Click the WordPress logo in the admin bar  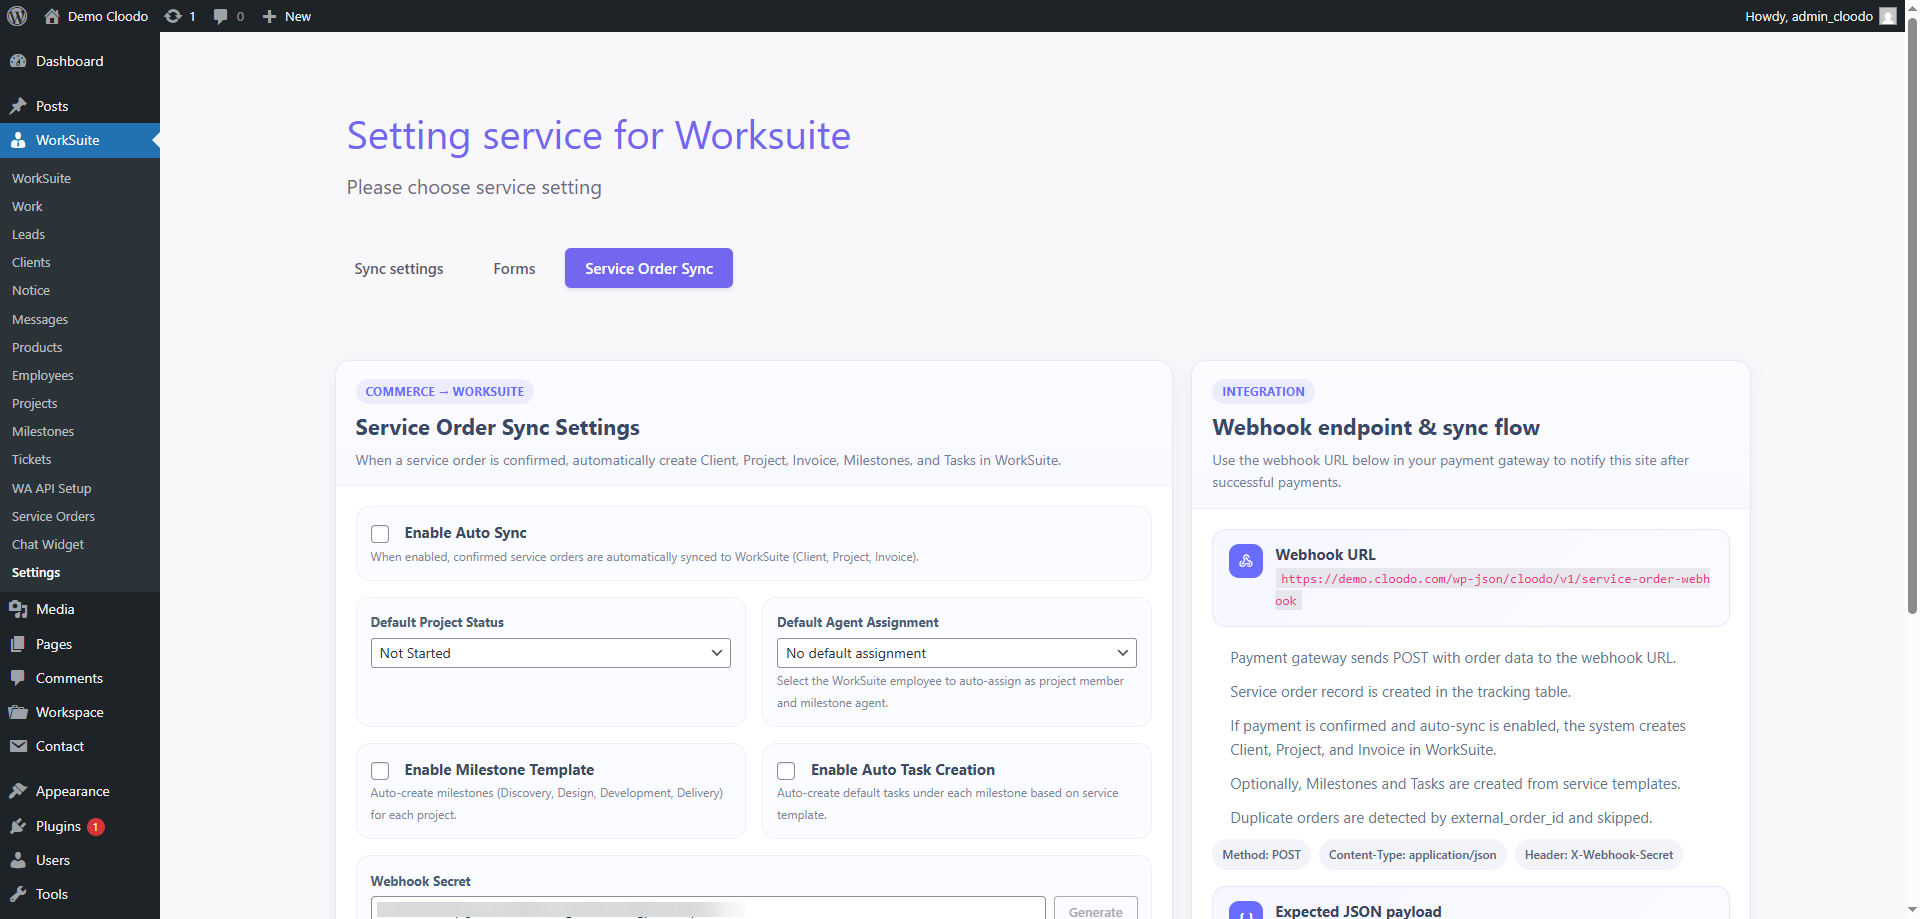(x=16, y=16)
